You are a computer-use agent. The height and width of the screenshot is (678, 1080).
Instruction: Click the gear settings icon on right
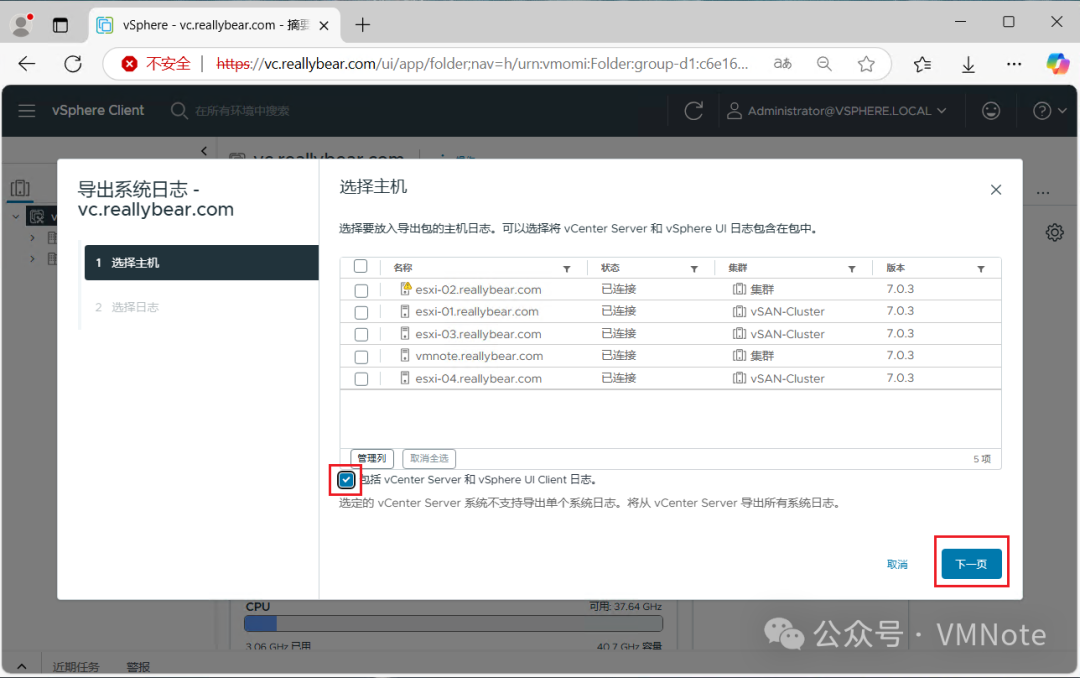(x=1054, y=233)
